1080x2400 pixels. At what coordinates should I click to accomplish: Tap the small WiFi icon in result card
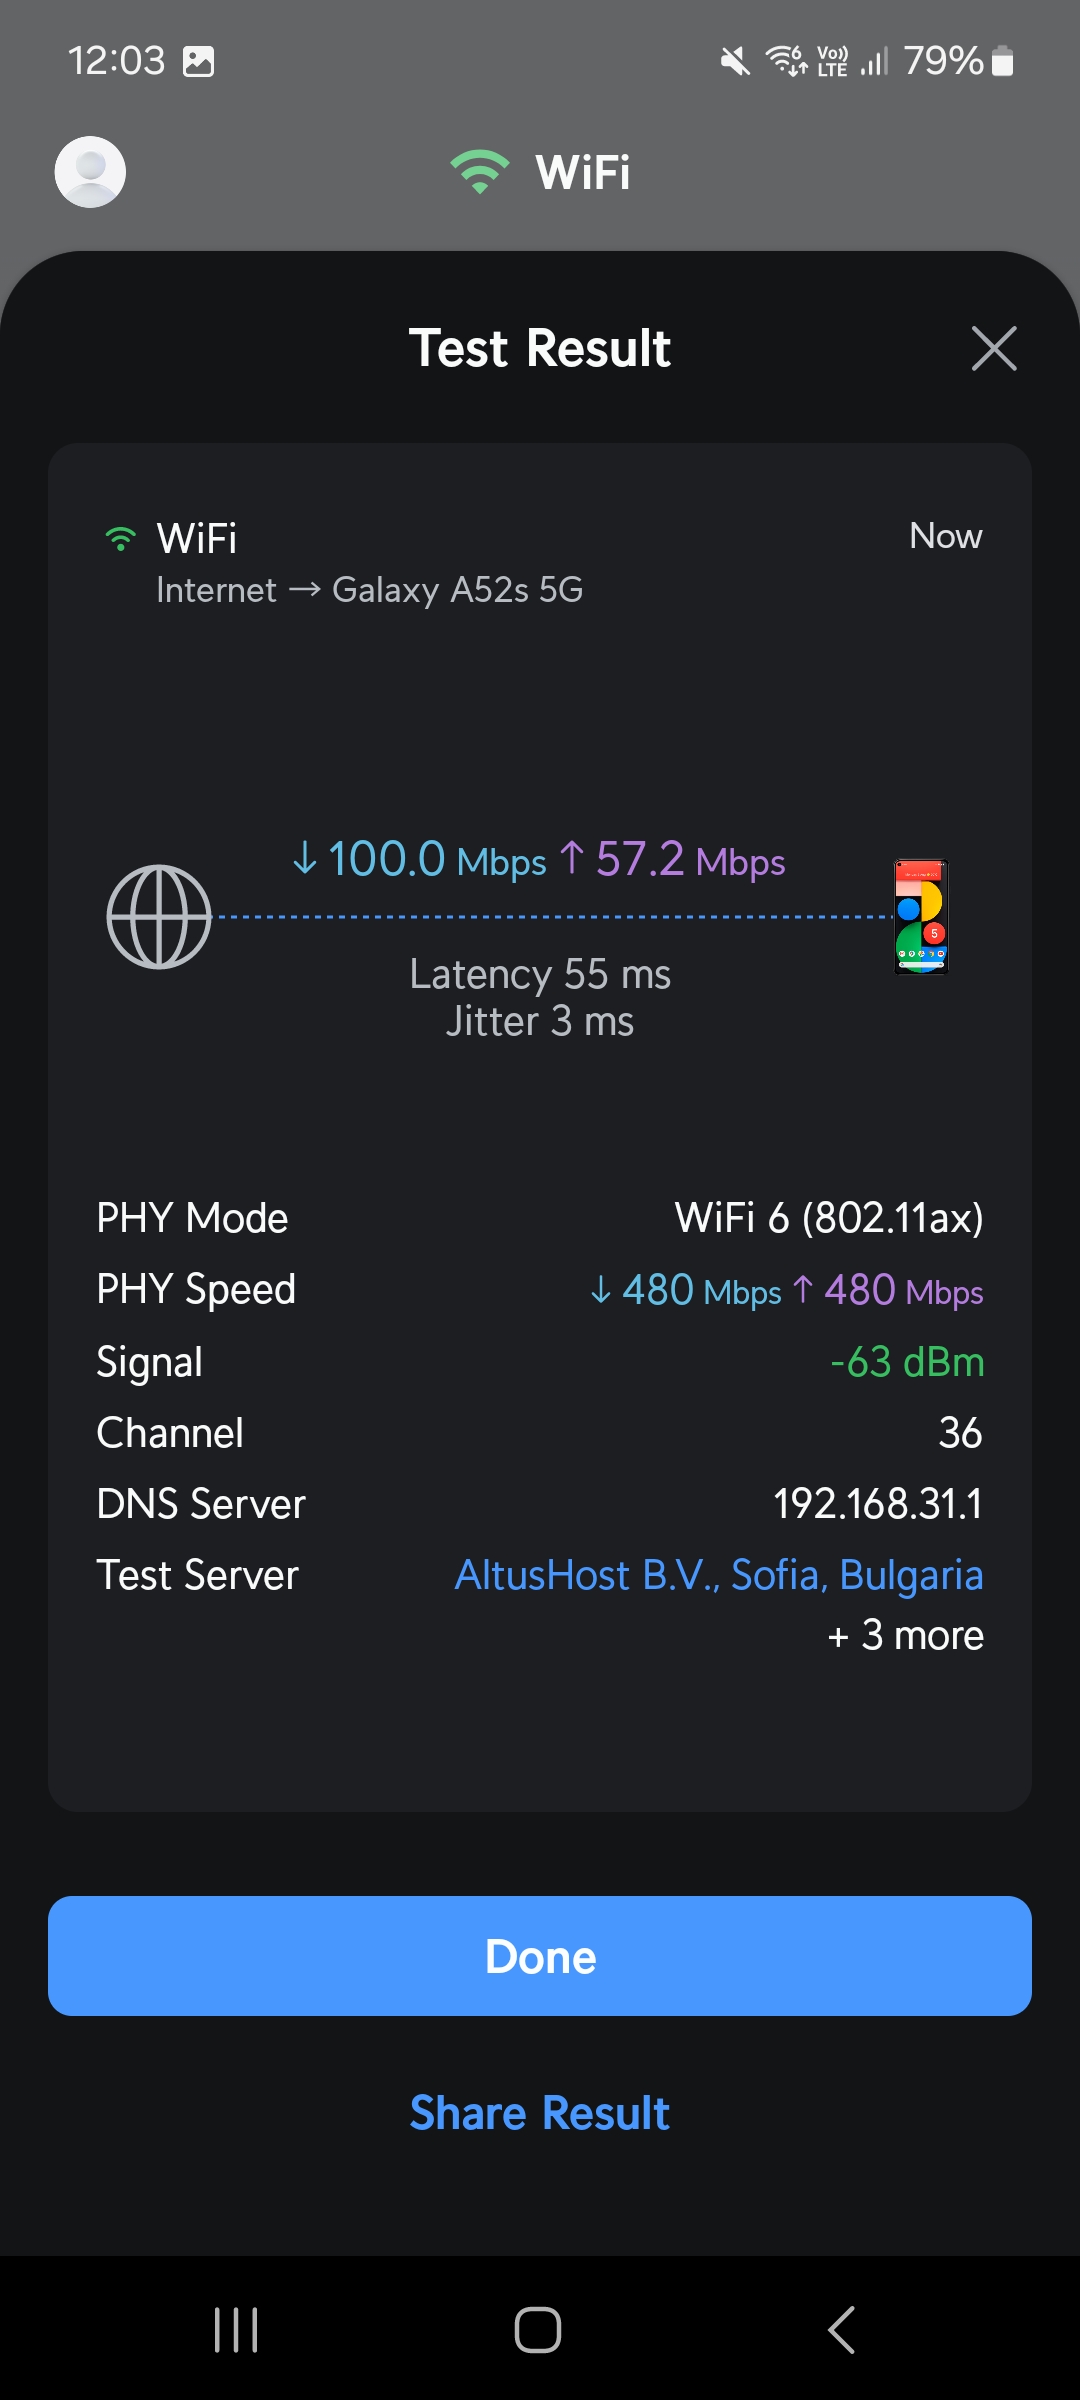tap(121, 539)
